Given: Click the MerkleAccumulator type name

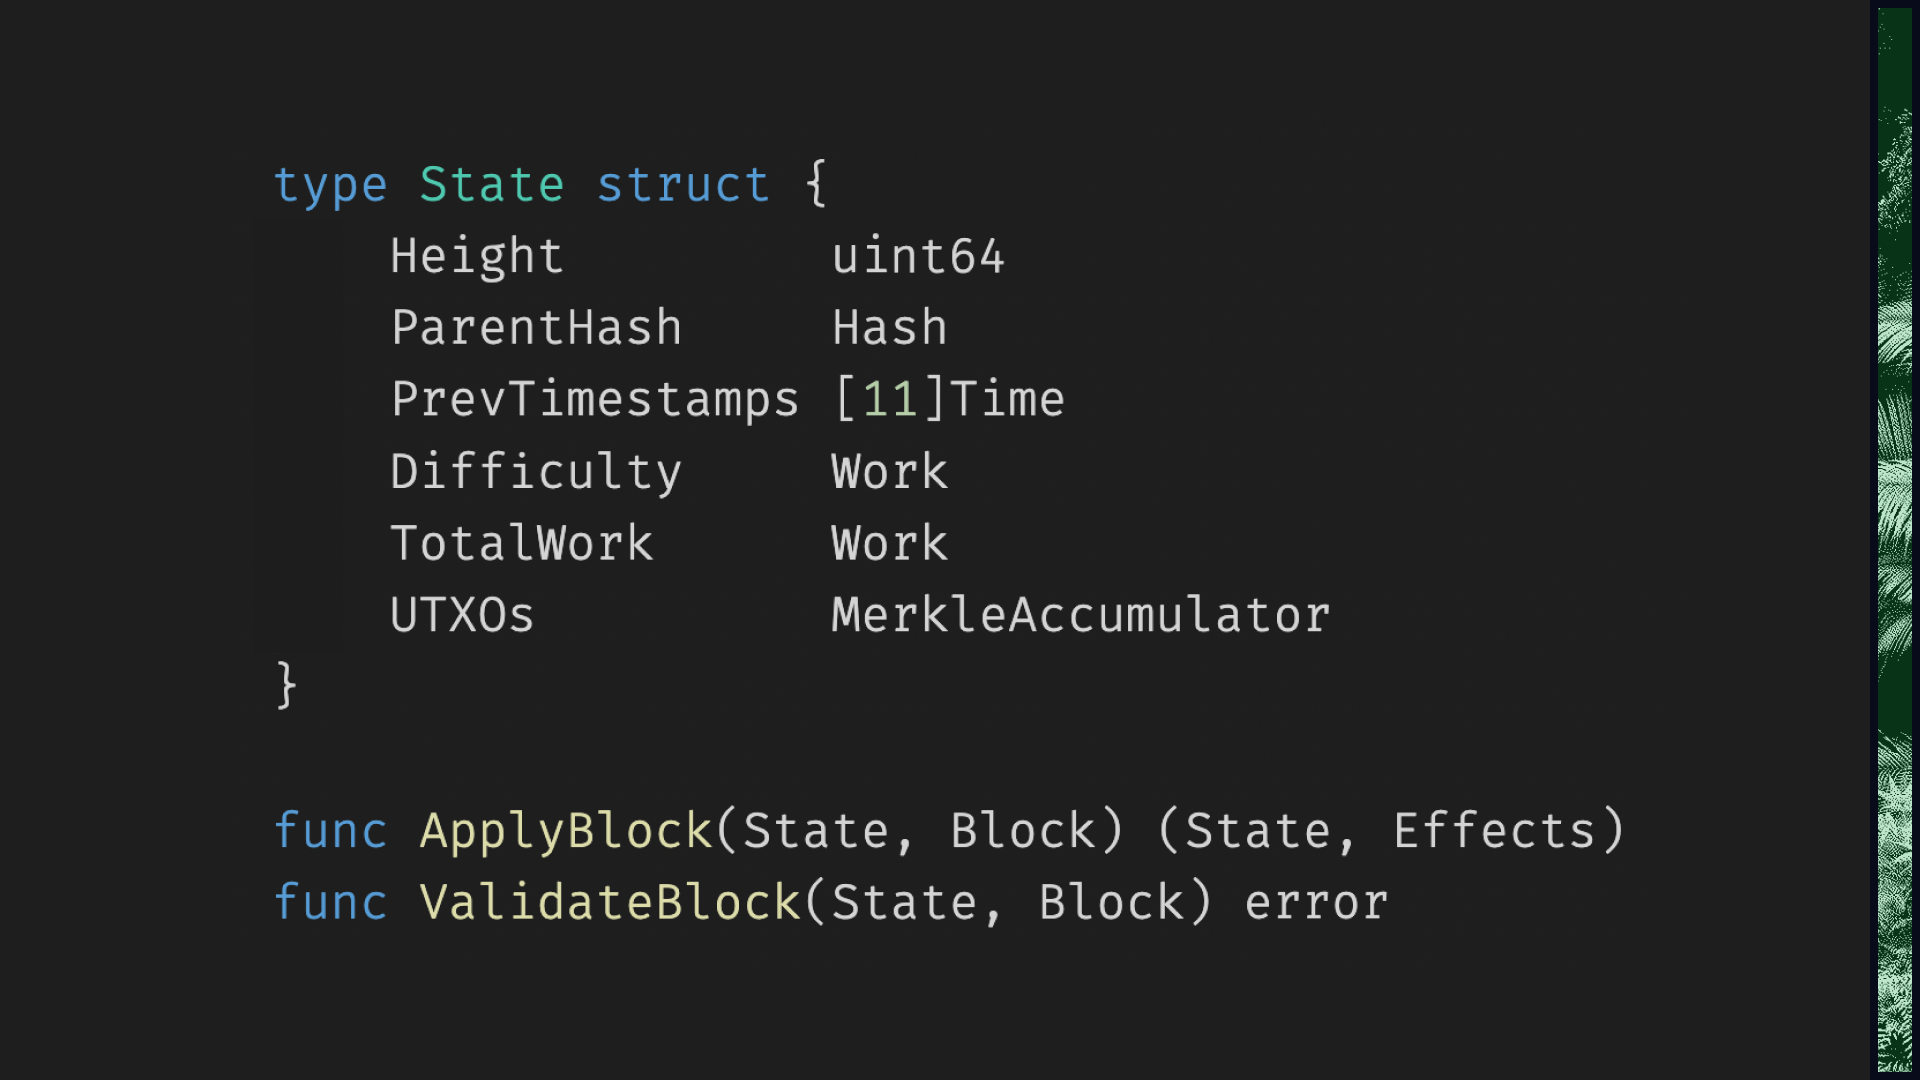Looking at the screenshot, I should point(1080,615).
